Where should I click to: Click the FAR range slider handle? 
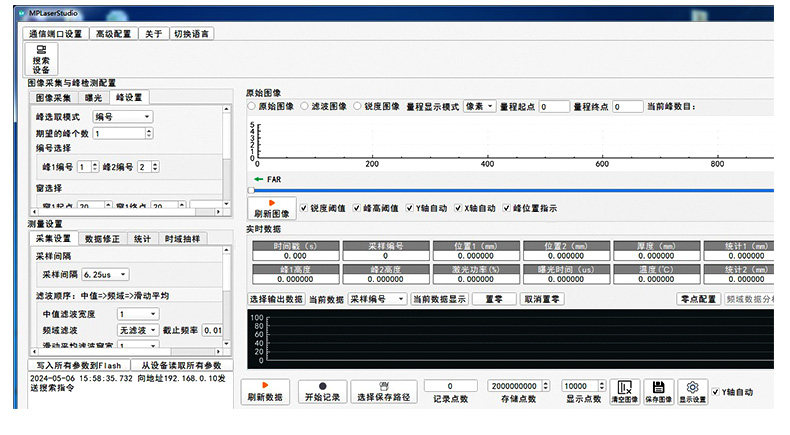tap(251, 190)
